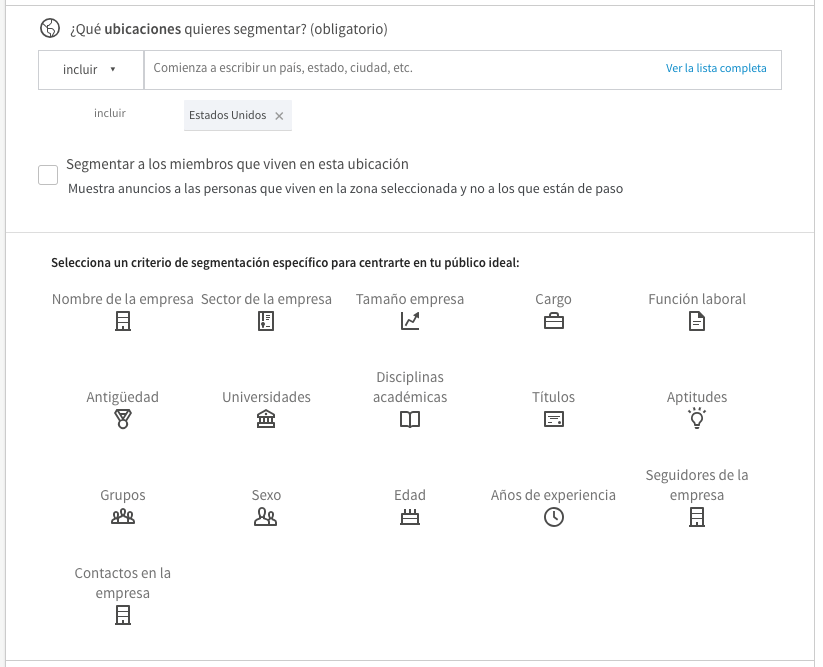Pick the Edad birthday cake icon
This screenshot has width=823, height=667.
[x=410, y=517]
